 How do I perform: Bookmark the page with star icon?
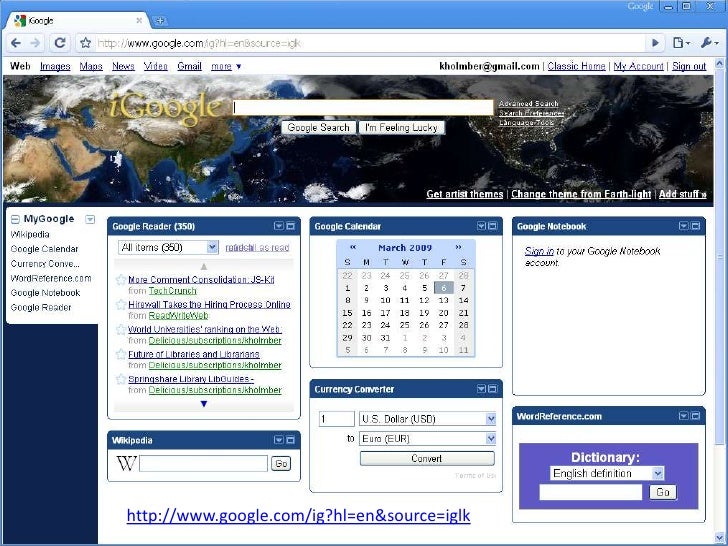pyautogui.click(x=85, y=43)
